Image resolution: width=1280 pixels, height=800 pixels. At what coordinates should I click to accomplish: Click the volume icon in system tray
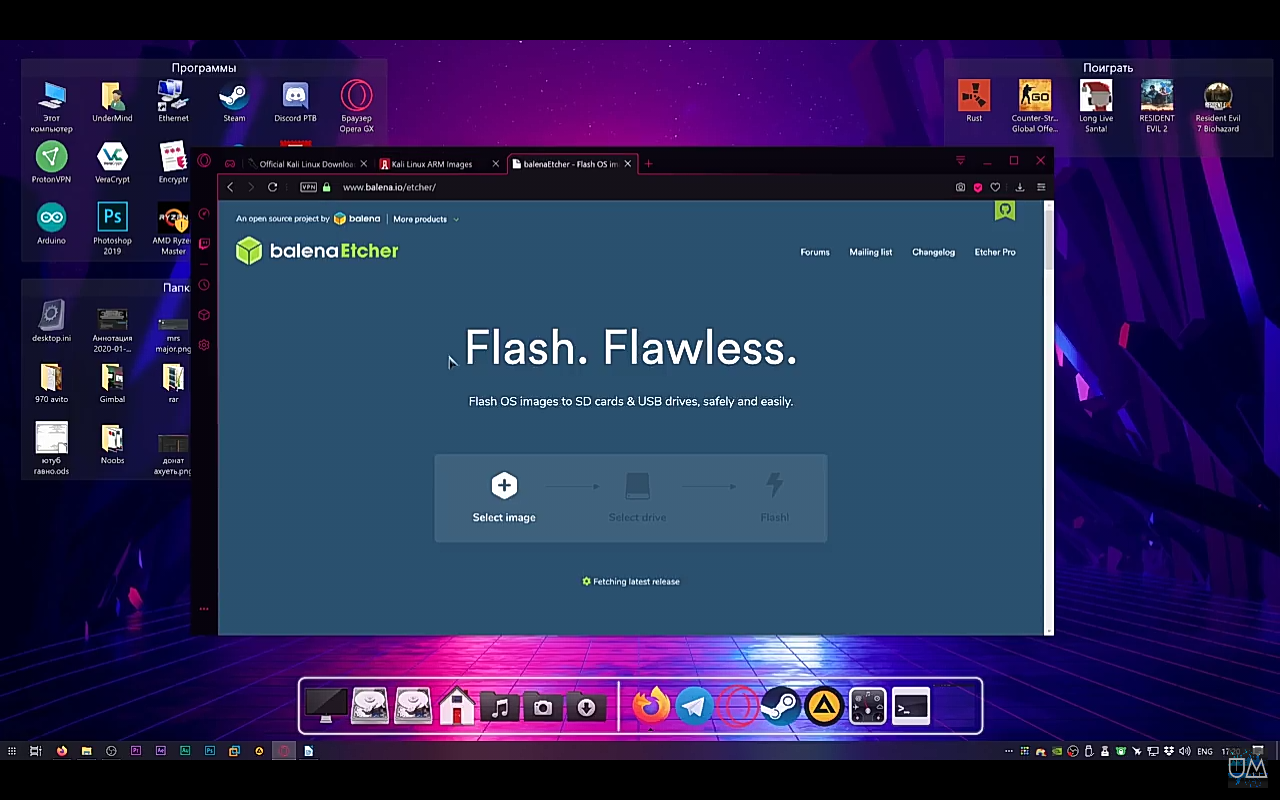point(1185,751)
